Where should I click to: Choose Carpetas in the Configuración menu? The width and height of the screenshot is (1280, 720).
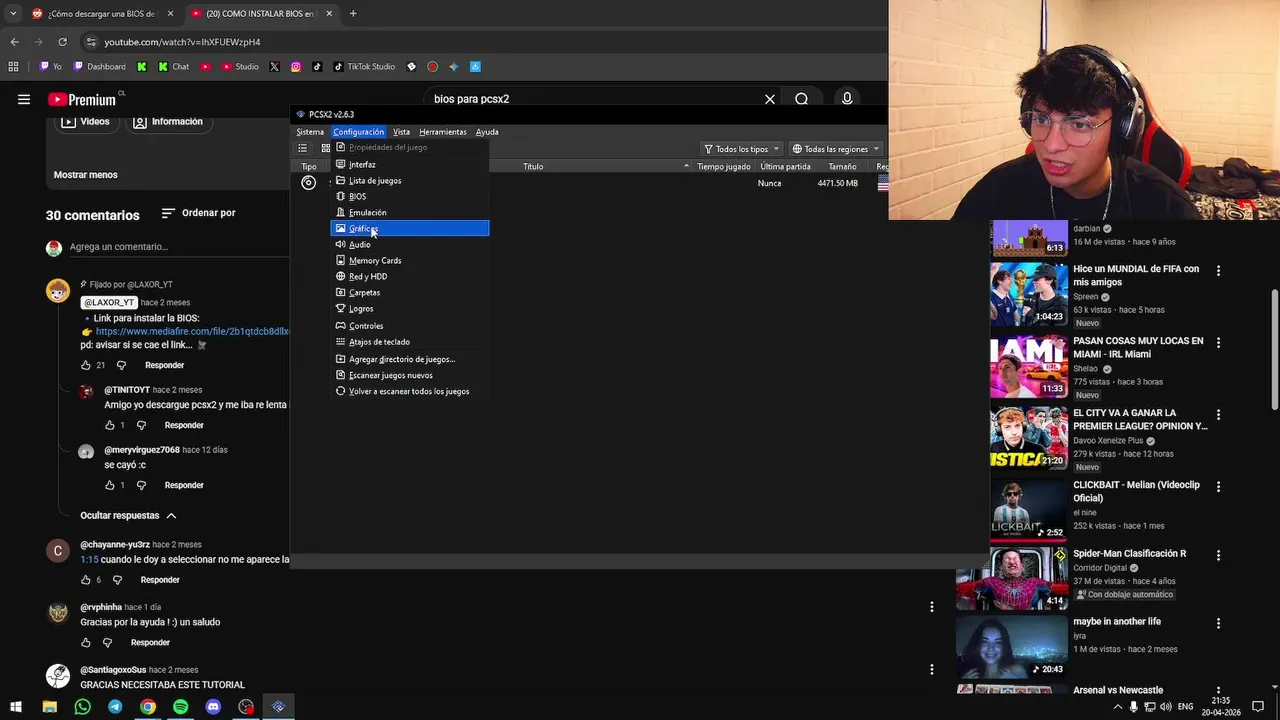410,293
